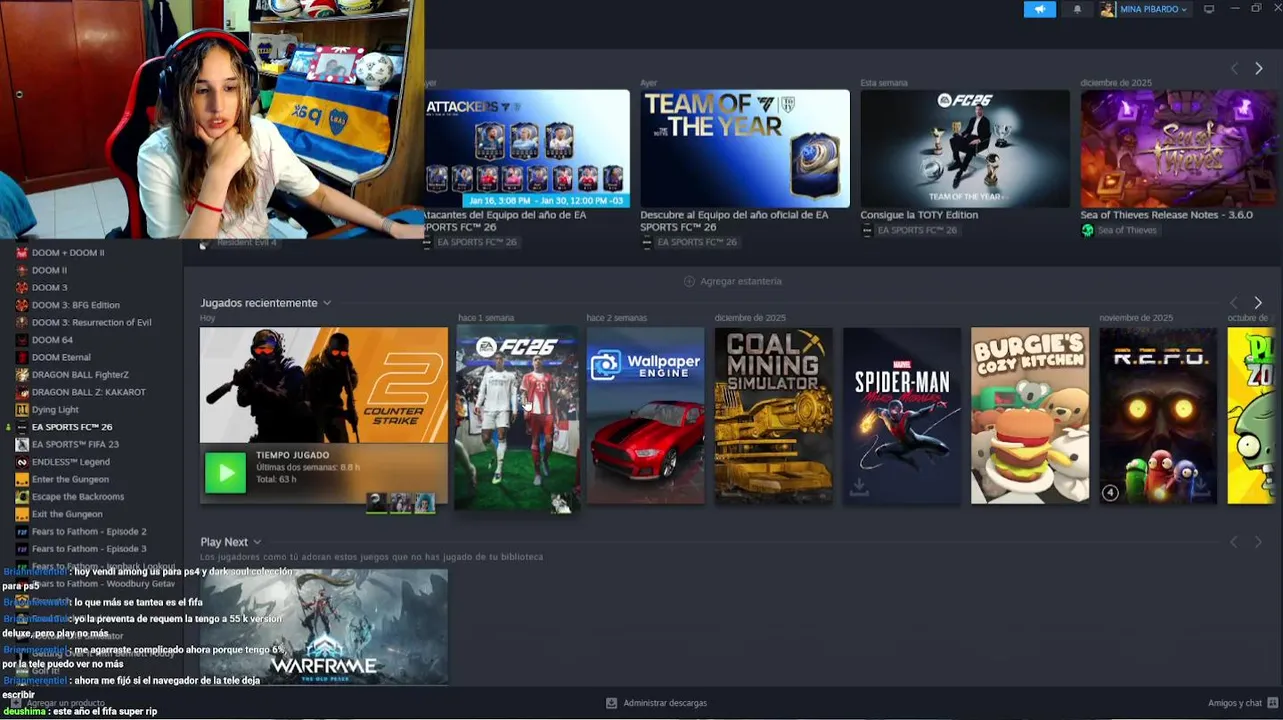Click the Dying Light game icon in sidebar

[x=22, y=409]
